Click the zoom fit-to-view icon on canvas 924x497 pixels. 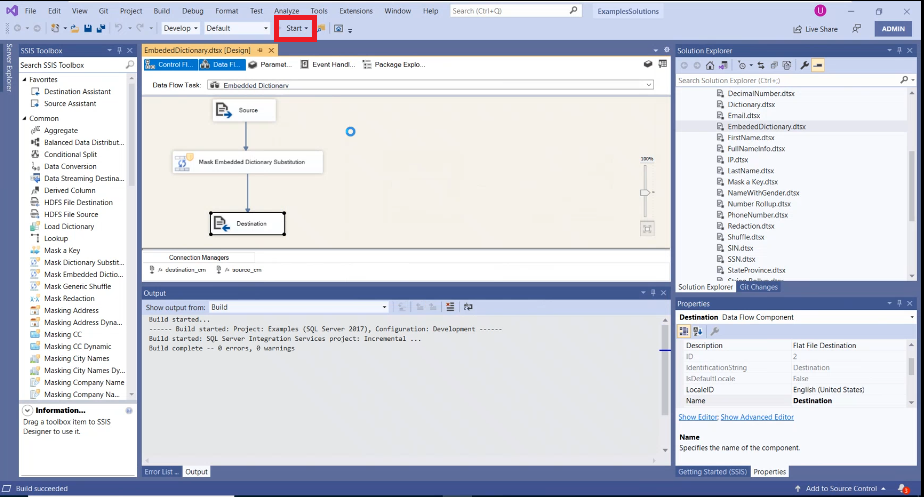(647, 229)
